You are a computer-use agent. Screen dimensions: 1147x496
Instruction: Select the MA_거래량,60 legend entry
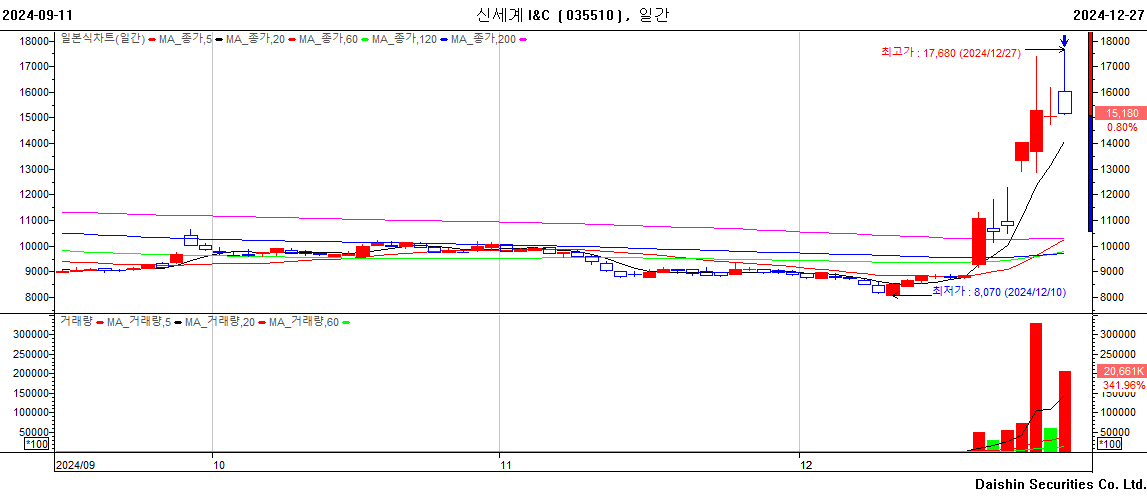303,321
